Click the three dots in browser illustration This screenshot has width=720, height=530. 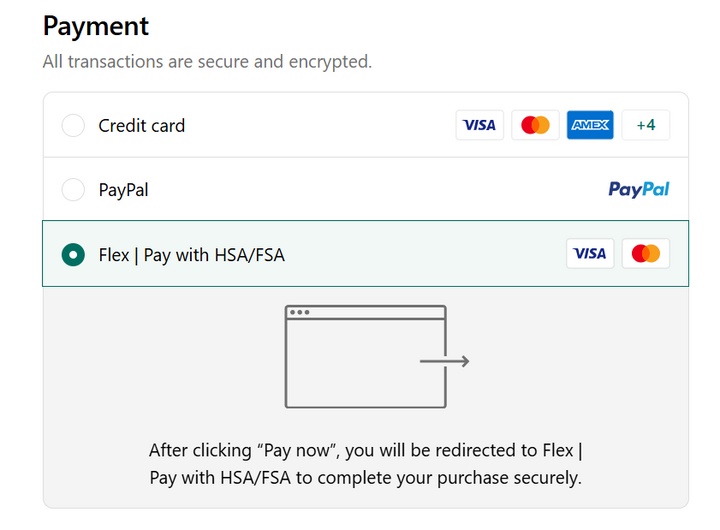point(299,313)
